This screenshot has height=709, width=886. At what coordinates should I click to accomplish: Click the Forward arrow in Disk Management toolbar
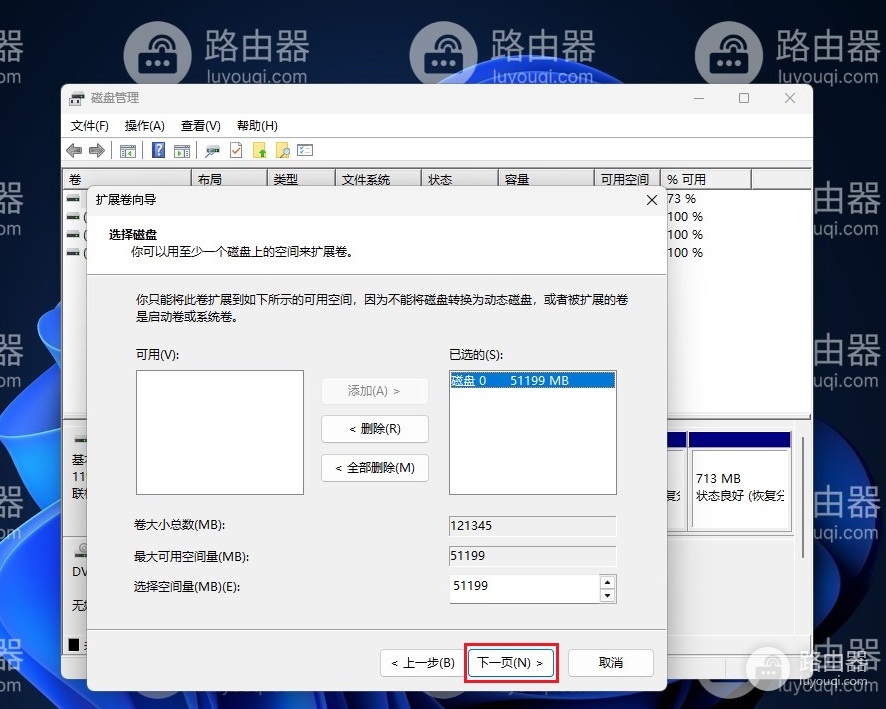pos(97,150)
